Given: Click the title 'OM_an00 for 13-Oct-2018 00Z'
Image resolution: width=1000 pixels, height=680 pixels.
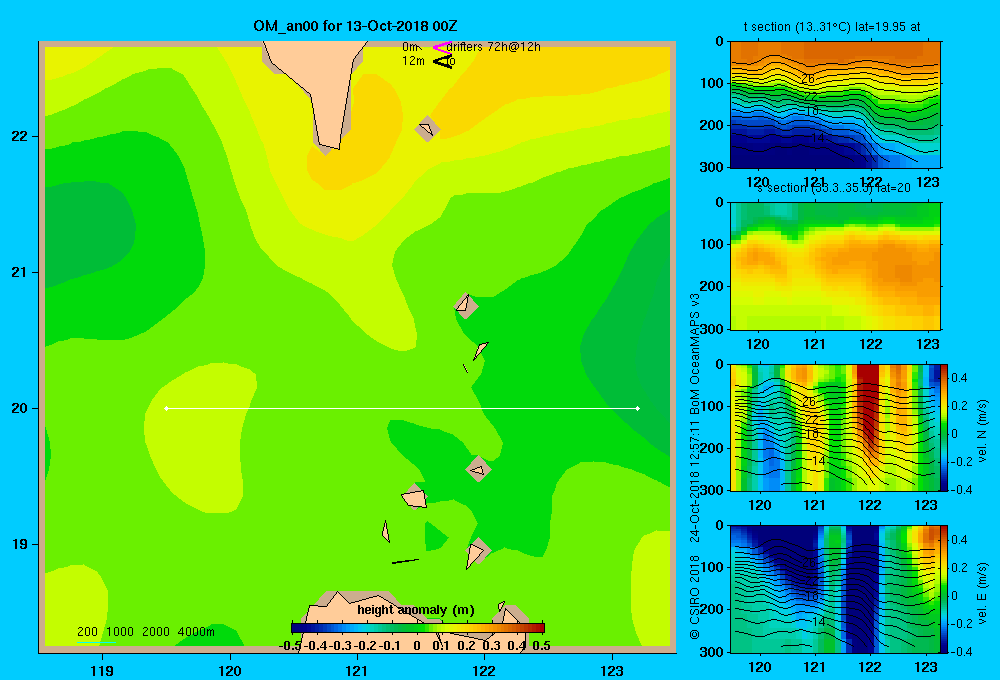Looking at the screenshot, I should (x=355, y=26).
